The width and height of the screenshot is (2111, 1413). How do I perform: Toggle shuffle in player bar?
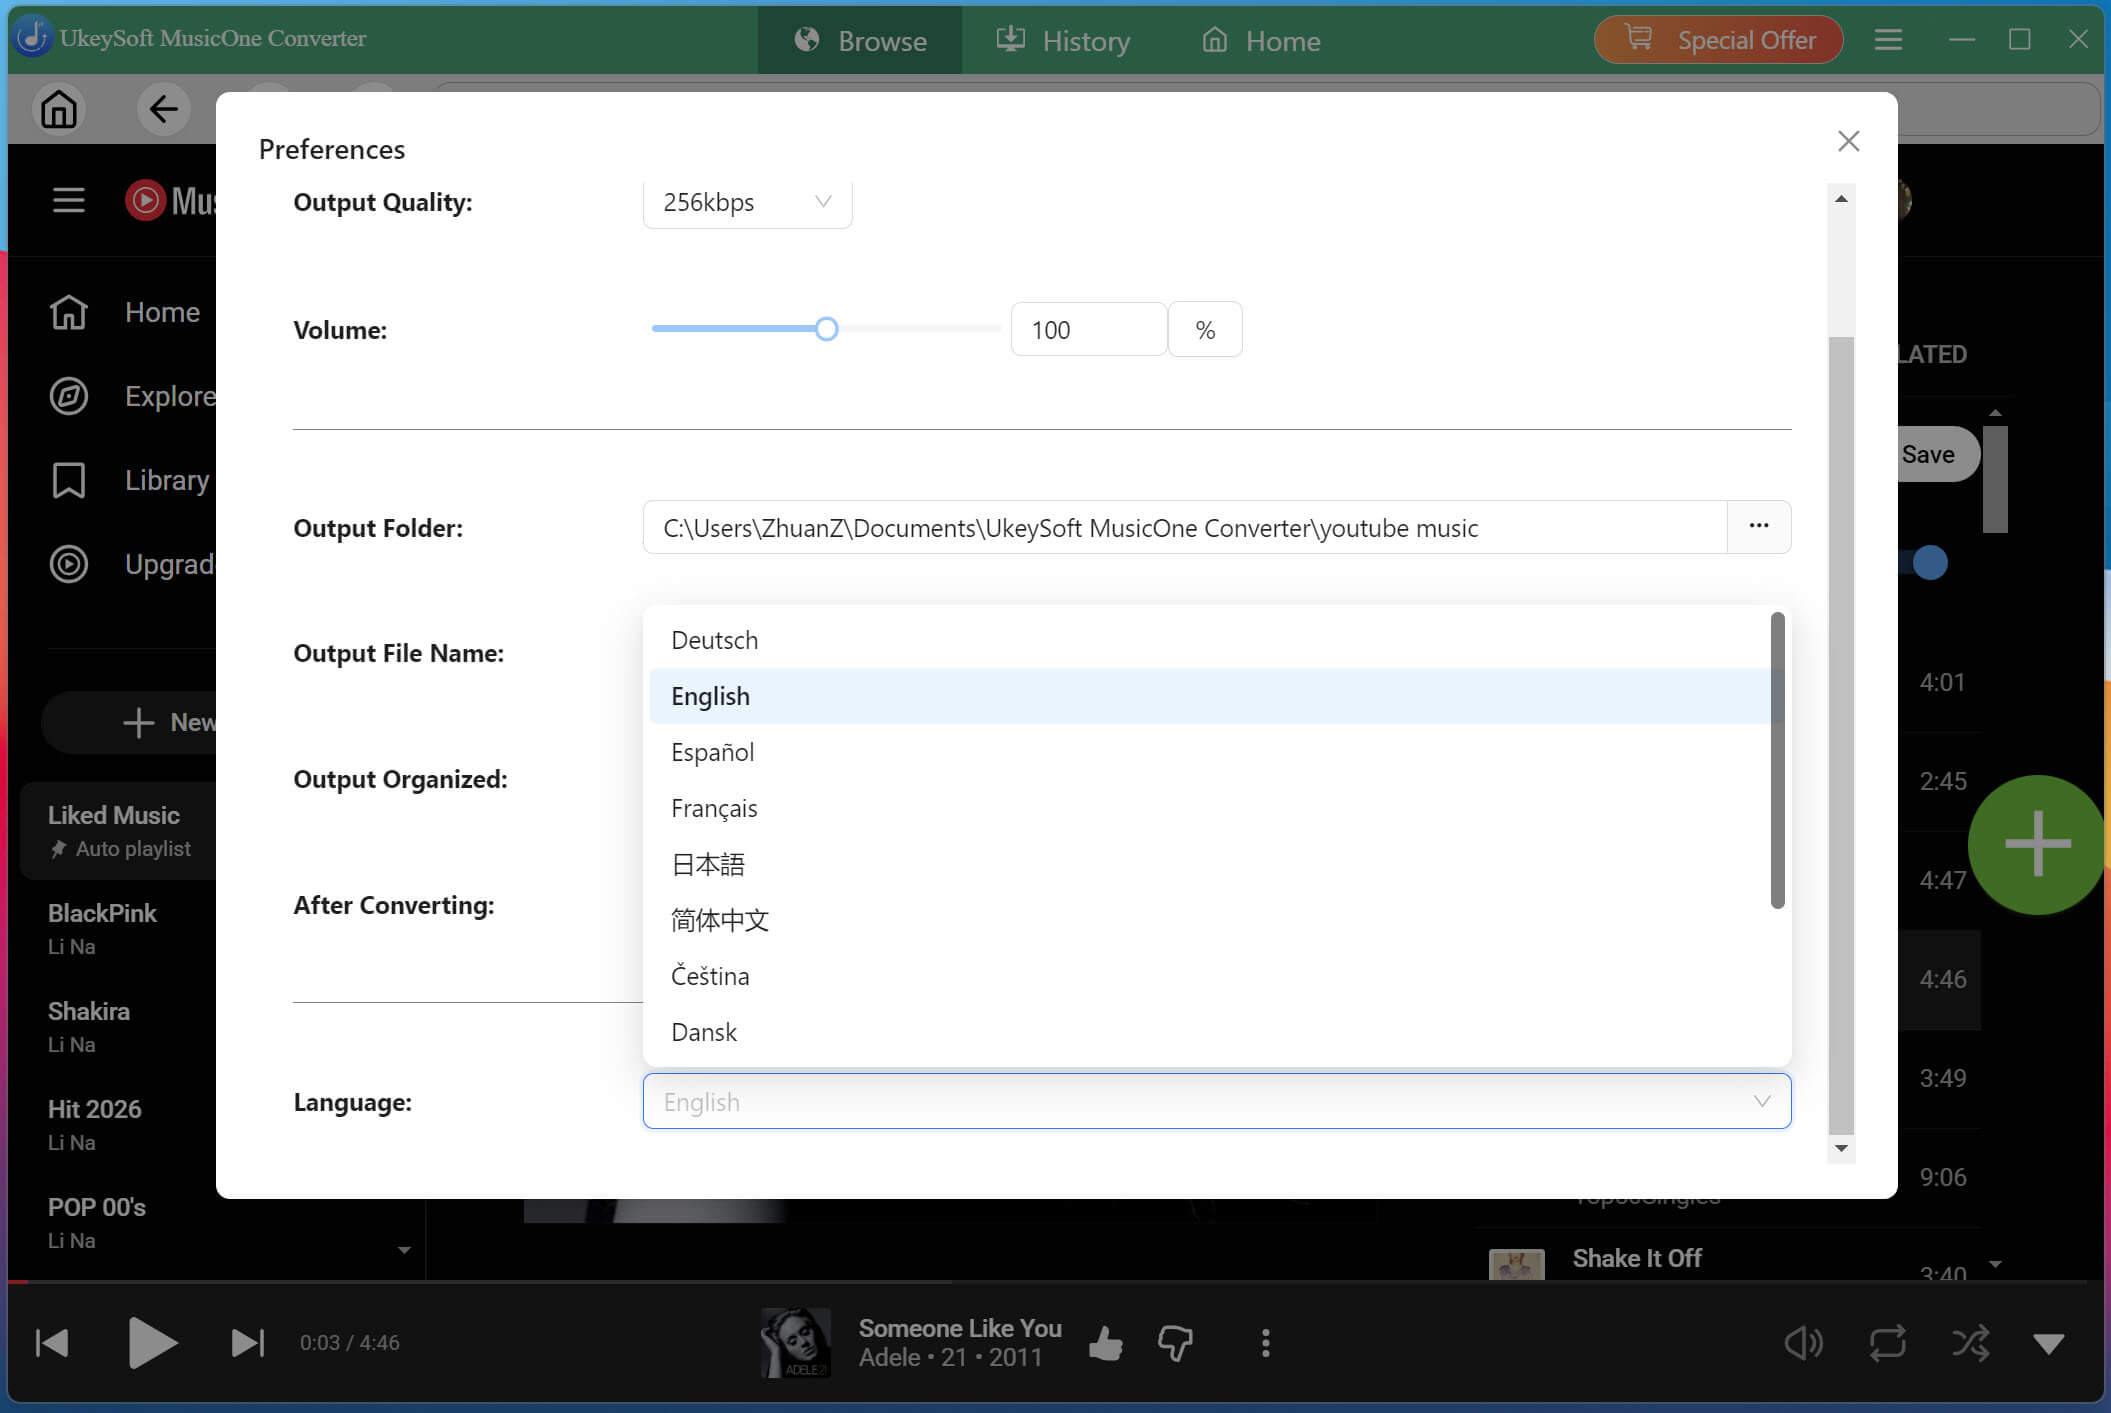coord(1970,1343)
